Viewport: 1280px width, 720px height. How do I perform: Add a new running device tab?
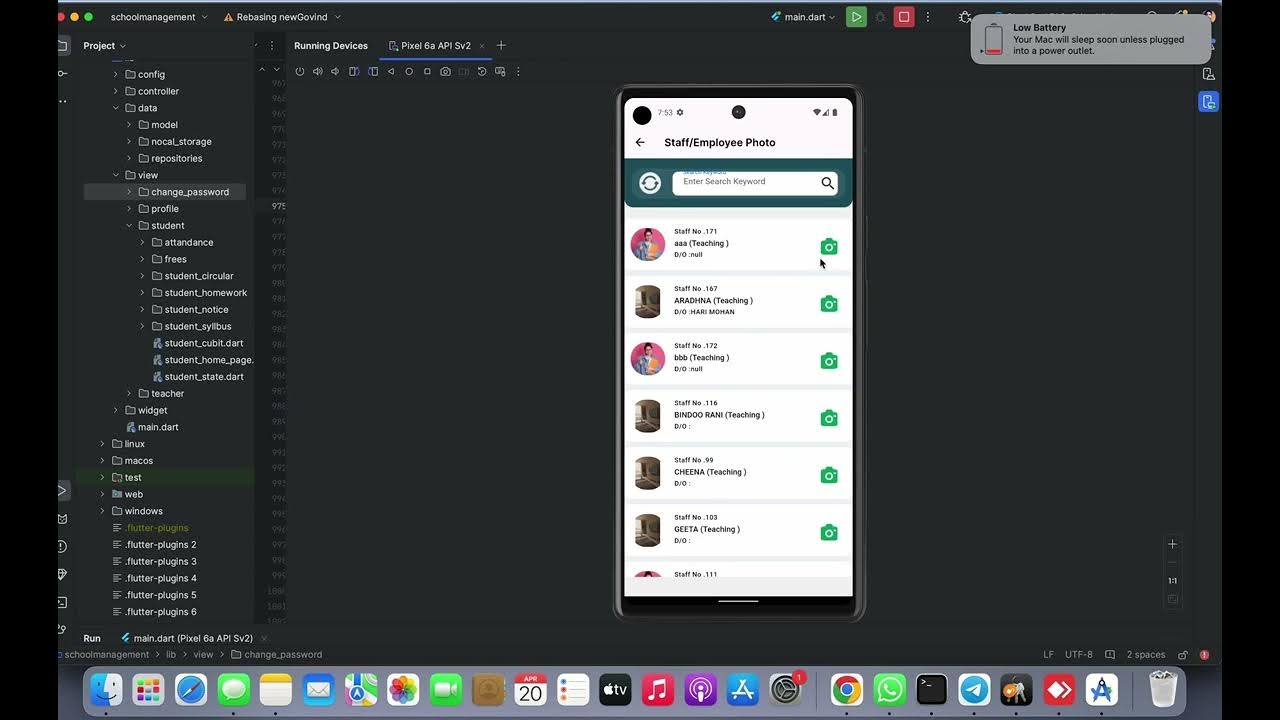(501, 46)
